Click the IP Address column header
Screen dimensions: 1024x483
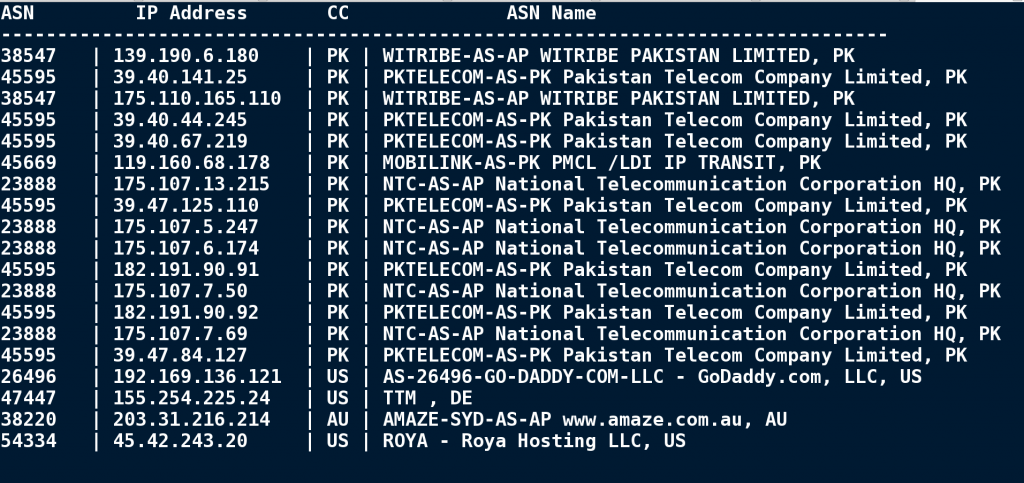point(191,13)
